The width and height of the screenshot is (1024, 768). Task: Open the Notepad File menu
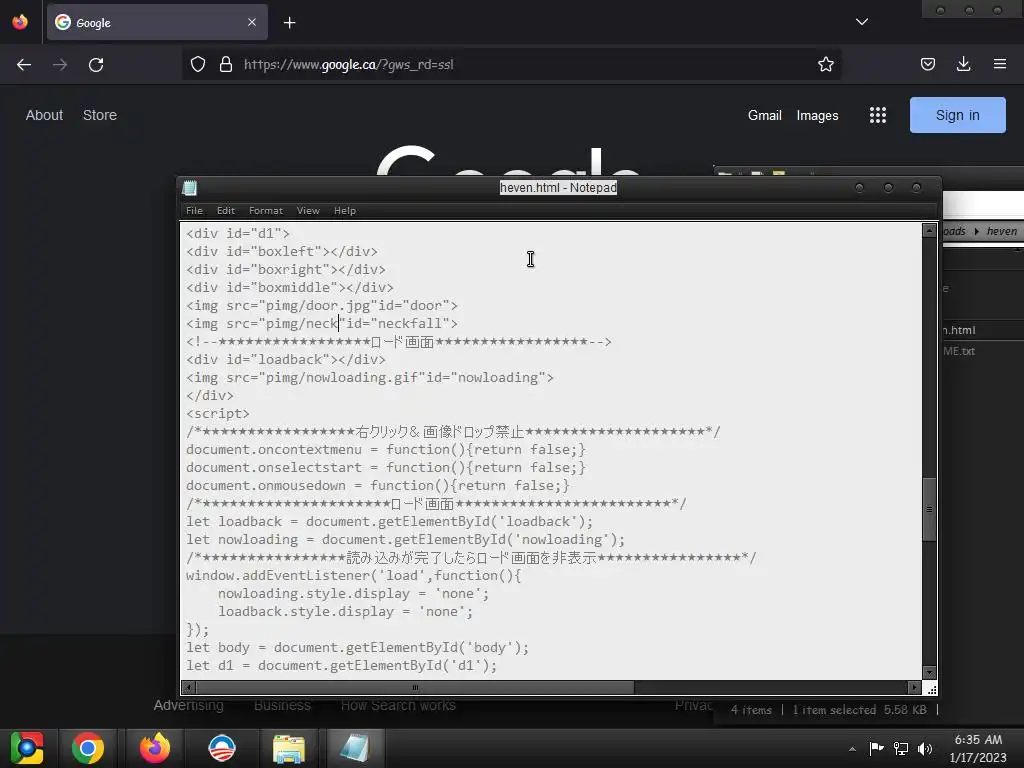tap(194, 210)
